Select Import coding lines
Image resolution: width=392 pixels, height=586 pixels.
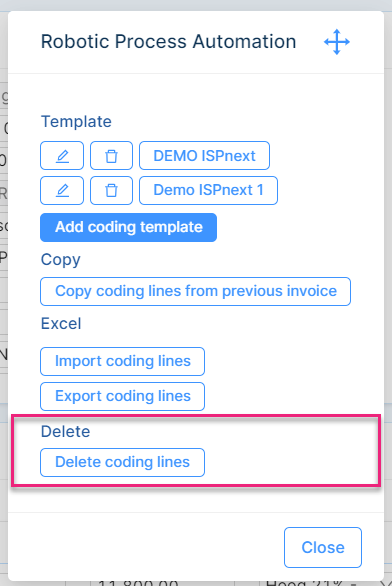tap(123, 361)
